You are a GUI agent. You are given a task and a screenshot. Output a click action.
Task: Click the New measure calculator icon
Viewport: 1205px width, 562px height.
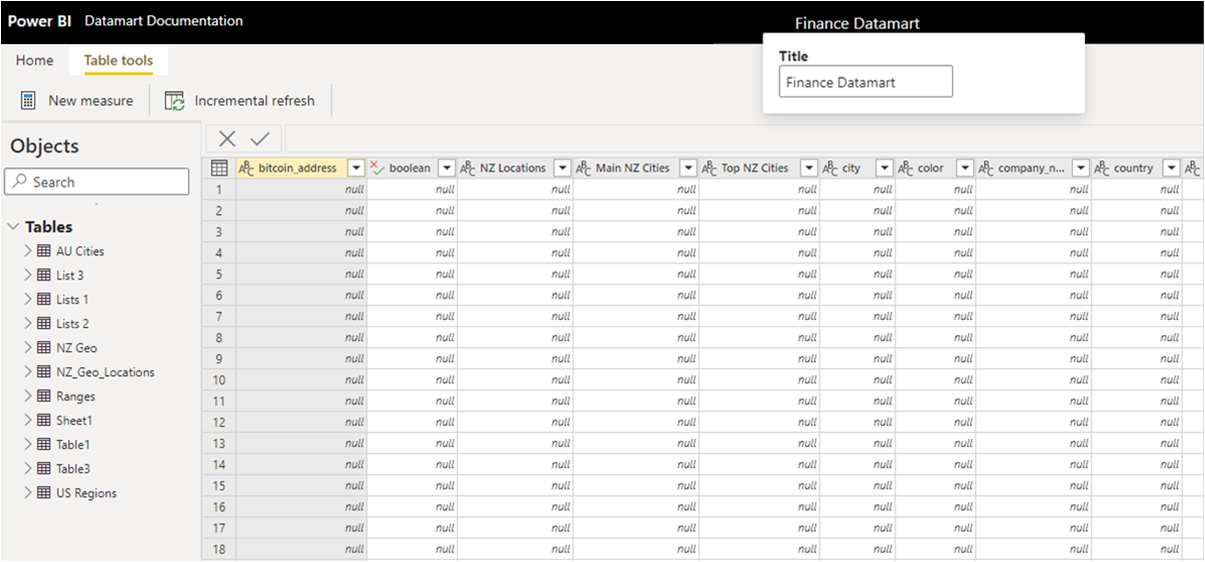[29, 100]
